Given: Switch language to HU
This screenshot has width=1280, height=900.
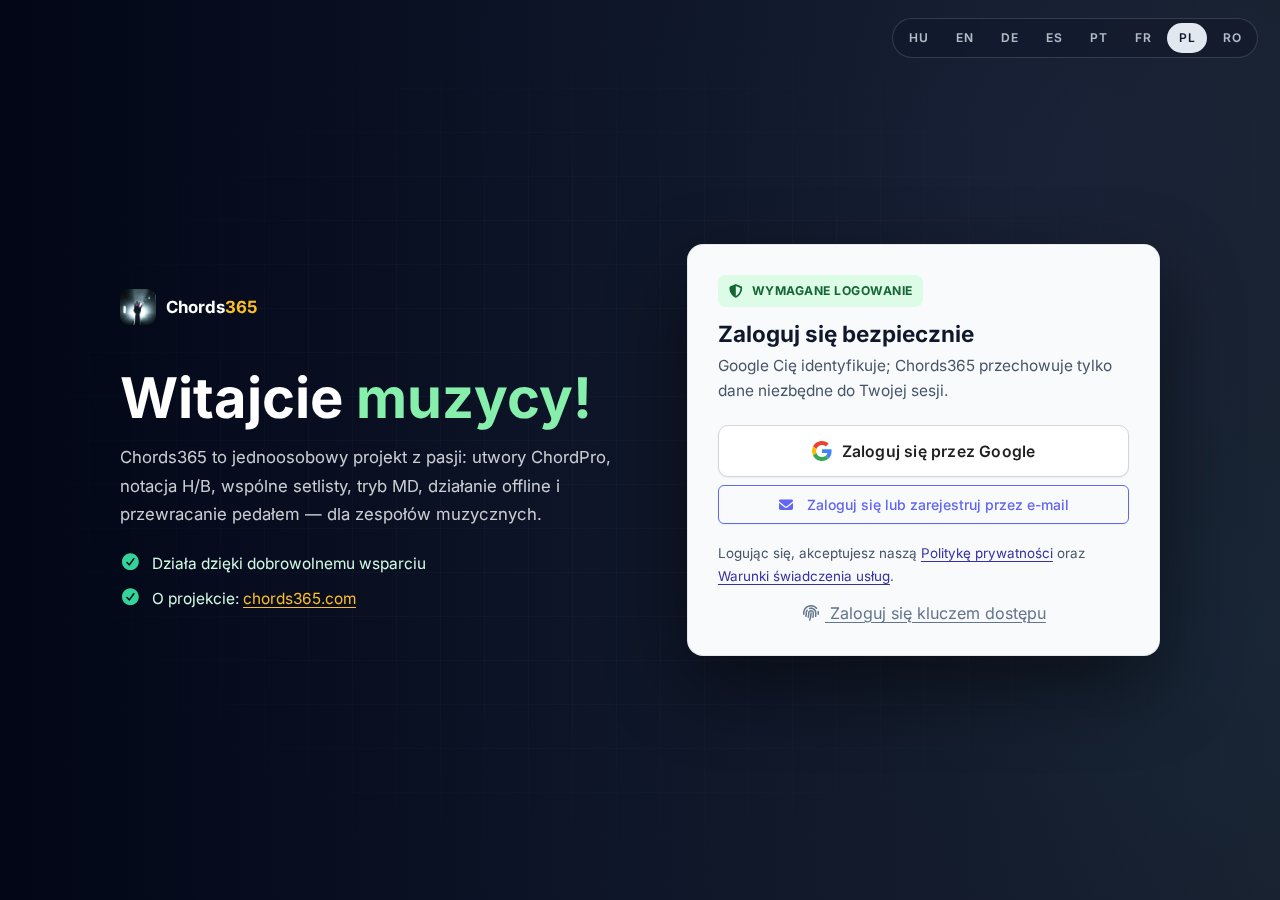Looking at the screenshot, I should click(x=918, y=38).
